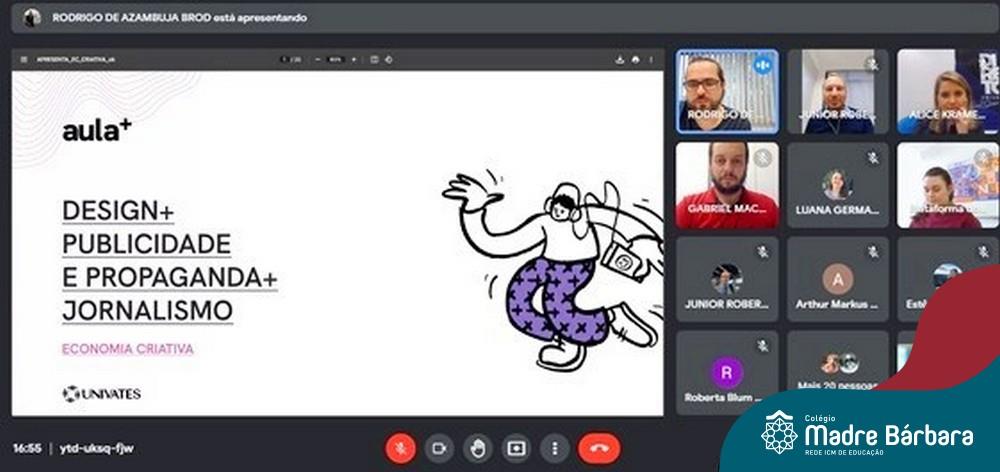Select JUNIOR ROBE video tile in top row
The height and width of the screenshot is (472, 1000).
point(838,91)
